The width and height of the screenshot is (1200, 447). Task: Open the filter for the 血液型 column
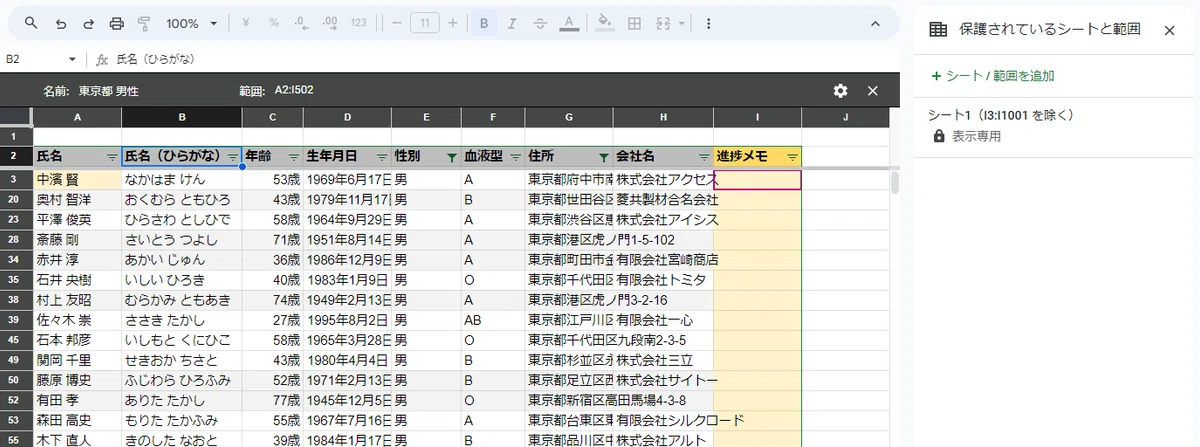[x=516, y=158]
